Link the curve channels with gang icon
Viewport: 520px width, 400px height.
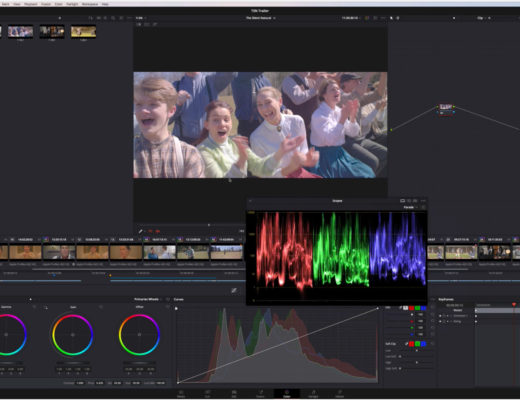click(x=401, y=308)
